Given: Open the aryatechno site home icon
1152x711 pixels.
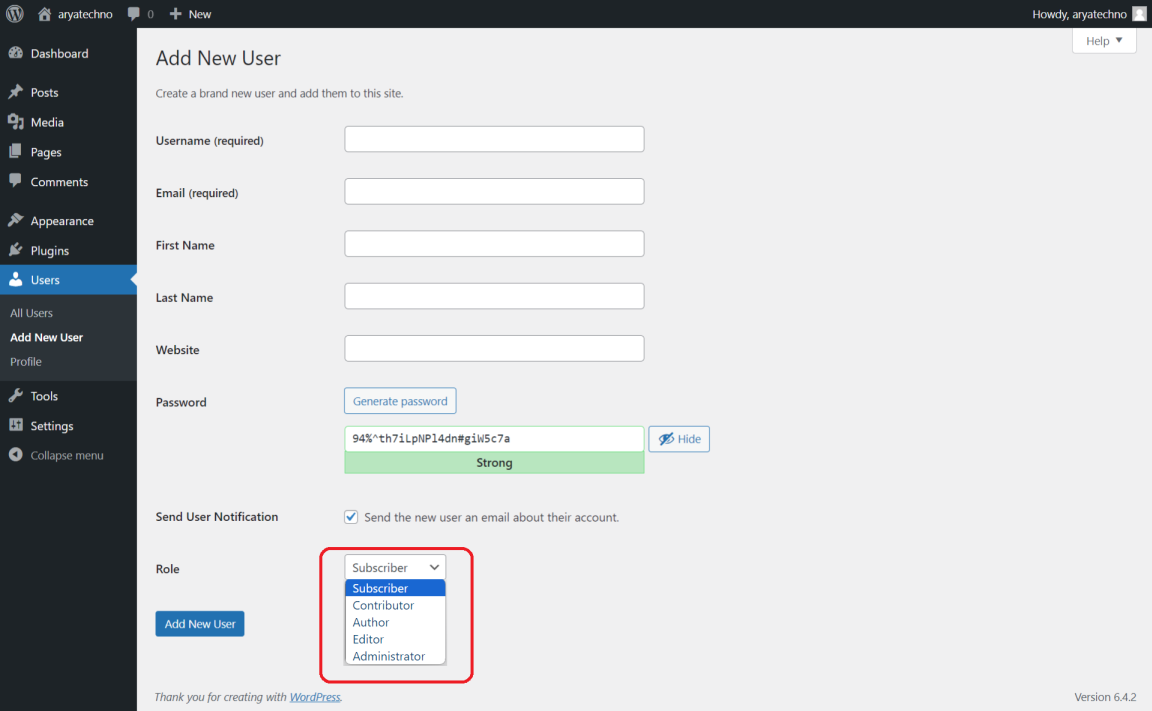Looking at the screenshot, I should (x=44, y=14).
